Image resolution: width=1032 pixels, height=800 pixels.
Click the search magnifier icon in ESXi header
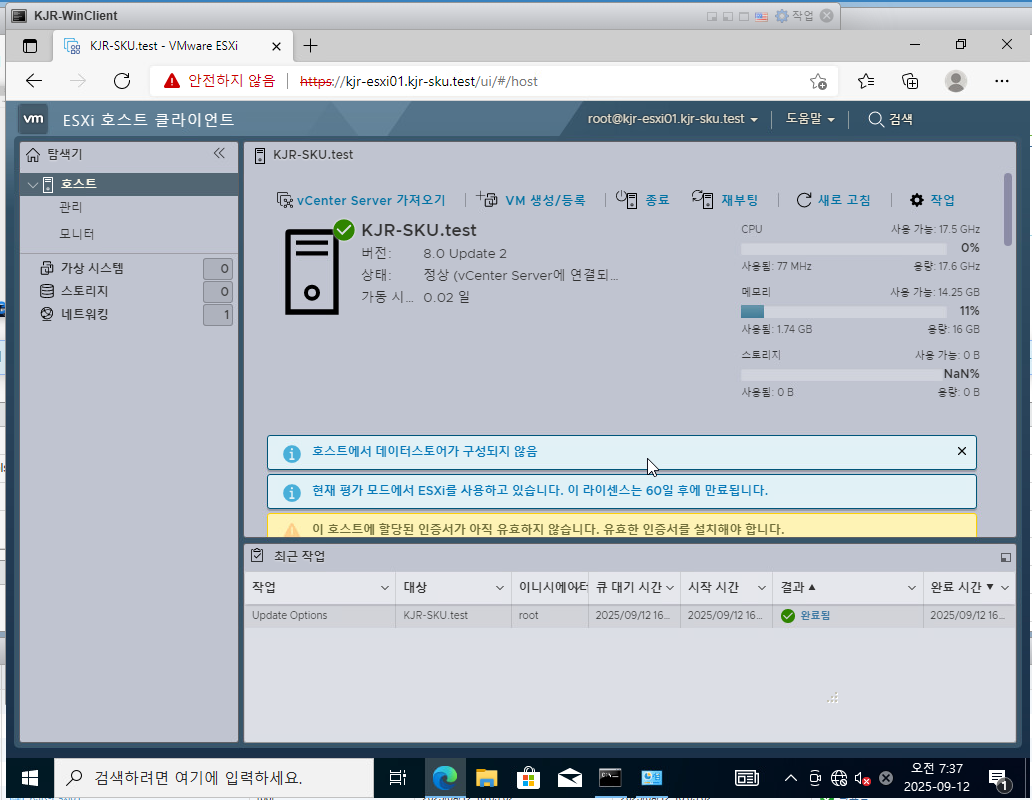tap(875, 119)
